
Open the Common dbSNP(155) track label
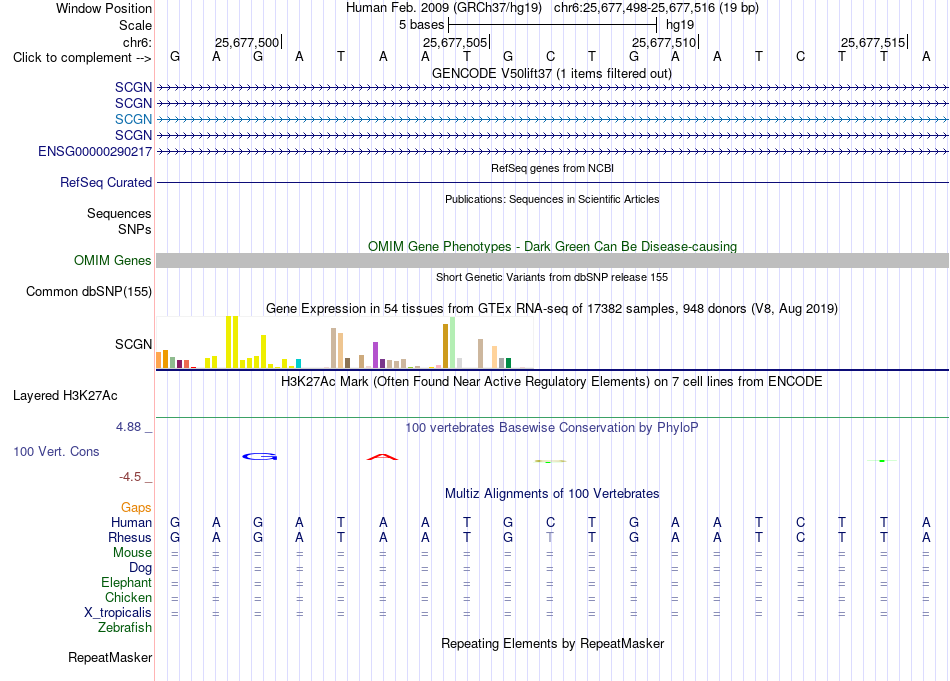pos(88,291)
